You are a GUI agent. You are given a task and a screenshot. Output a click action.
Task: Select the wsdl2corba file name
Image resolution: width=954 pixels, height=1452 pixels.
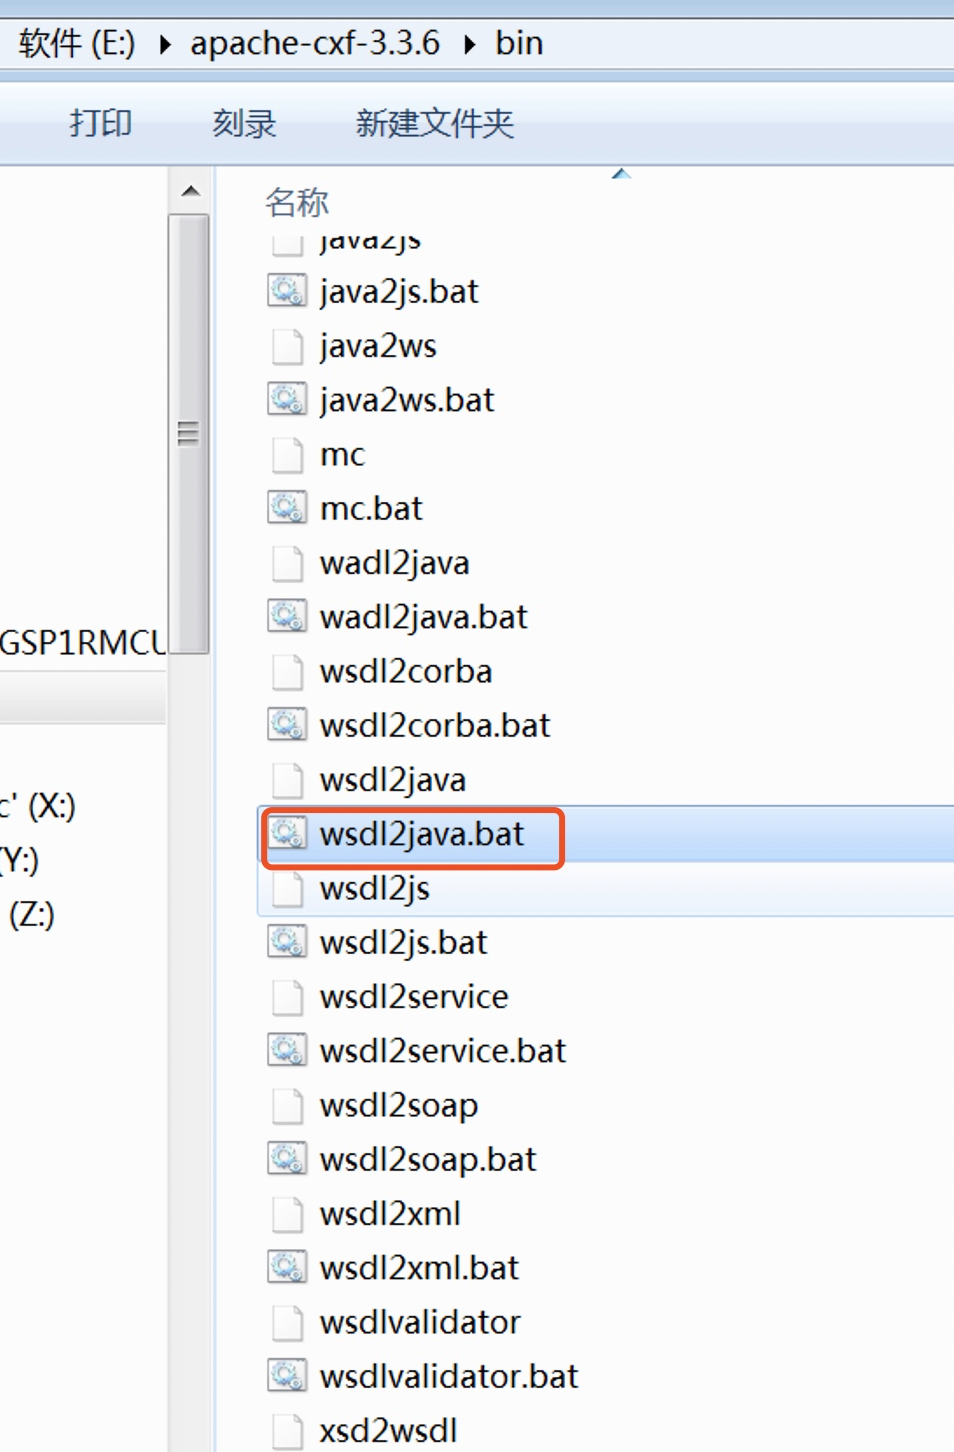tap(406, 671)
